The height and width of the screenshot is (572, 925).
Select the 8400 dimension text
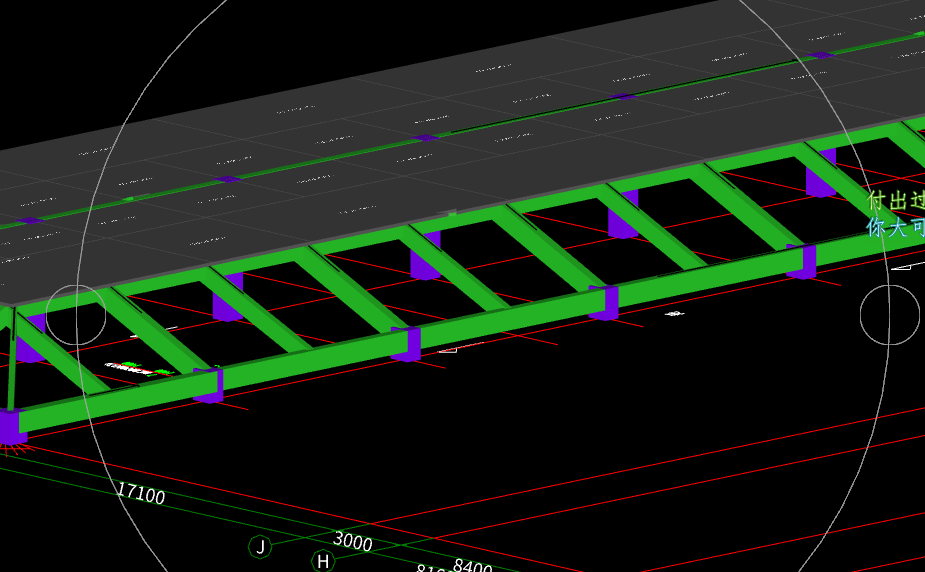pos(472,566)
